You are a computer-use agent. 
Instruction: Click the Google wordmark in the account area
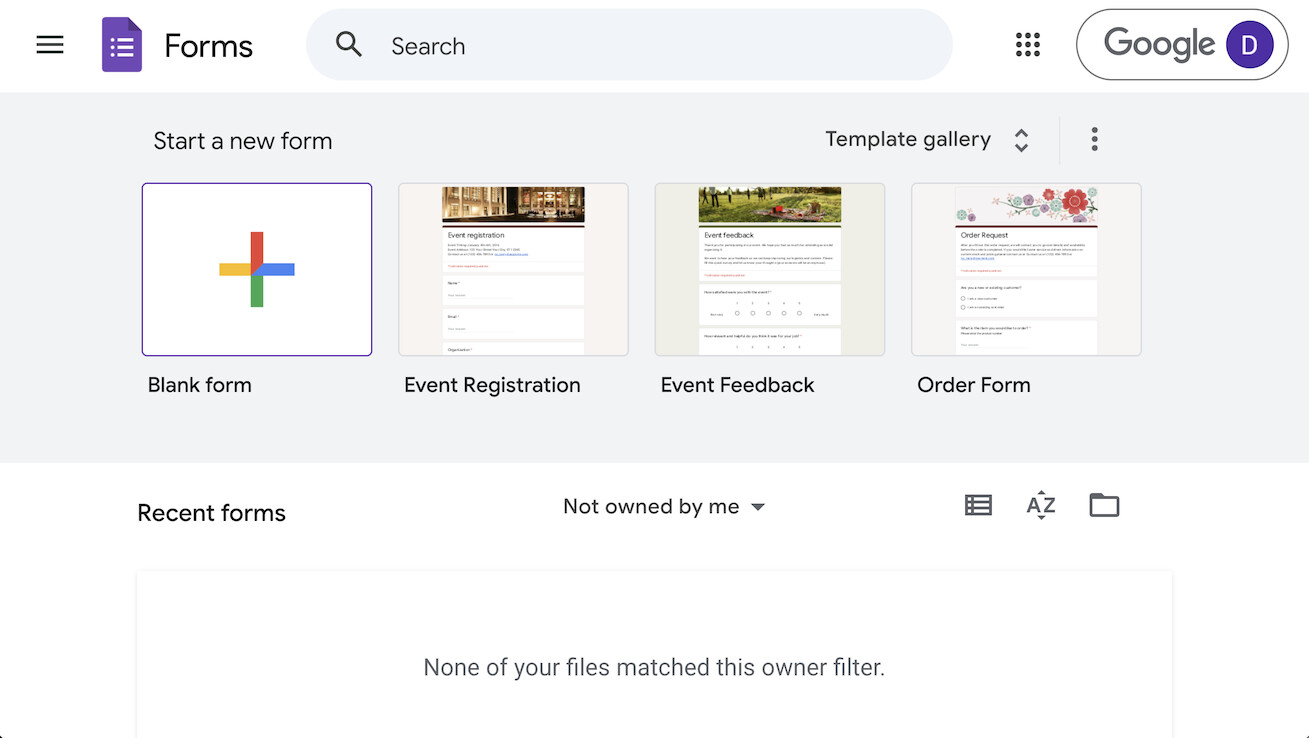pyautogui.click(x=1159, y=44)
